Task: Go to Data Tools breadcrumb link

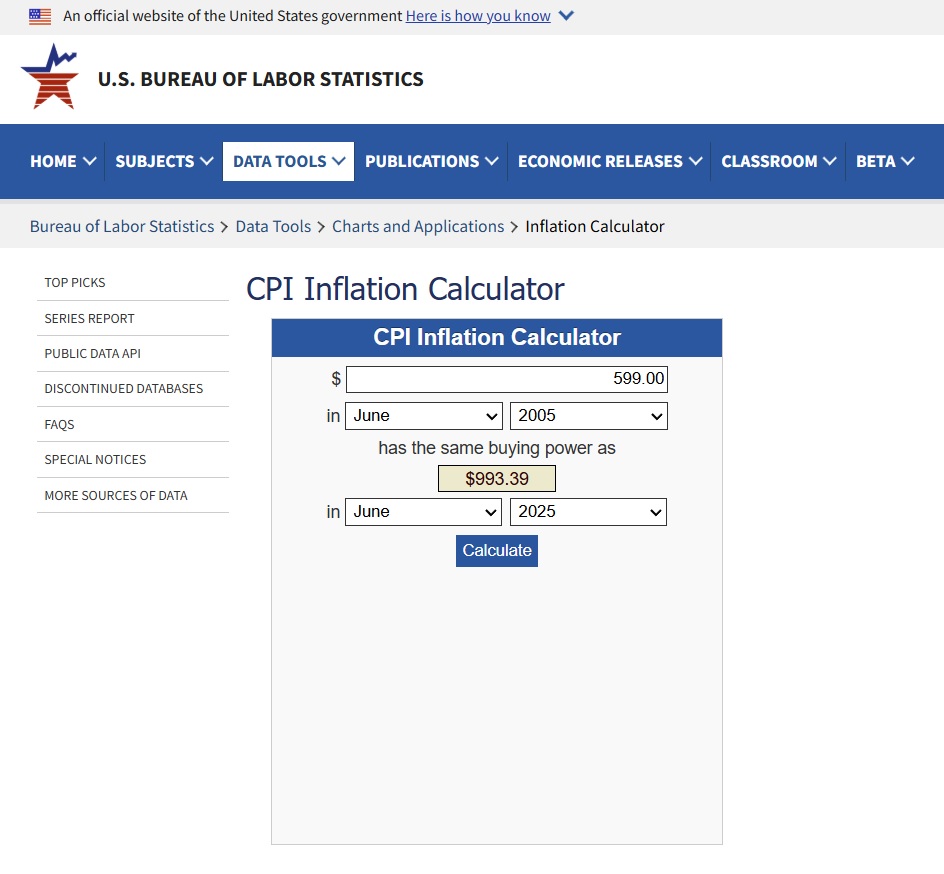Action: (273, 226)
